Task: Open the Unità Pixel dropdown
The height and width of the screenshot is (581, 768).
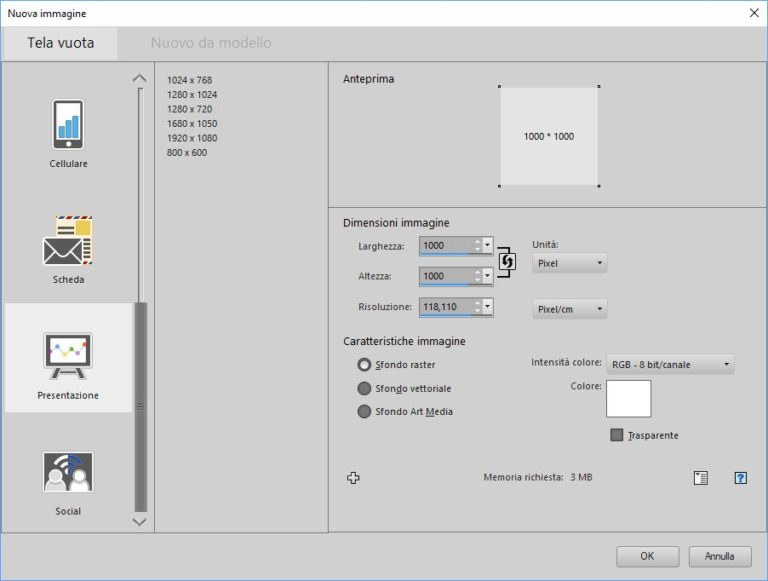Action: tap(569, 264)
